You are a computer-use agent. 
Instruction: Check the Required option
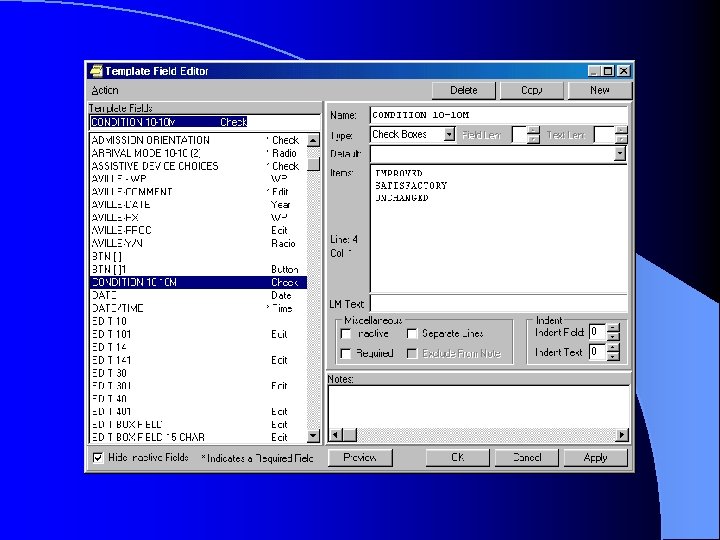346,353
